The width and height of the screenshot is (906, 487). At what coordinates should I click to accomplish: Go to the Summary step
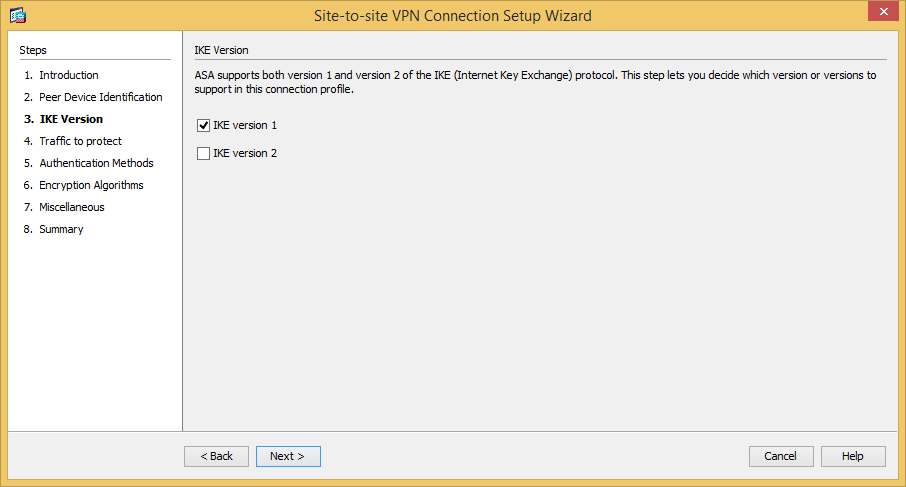54,229
